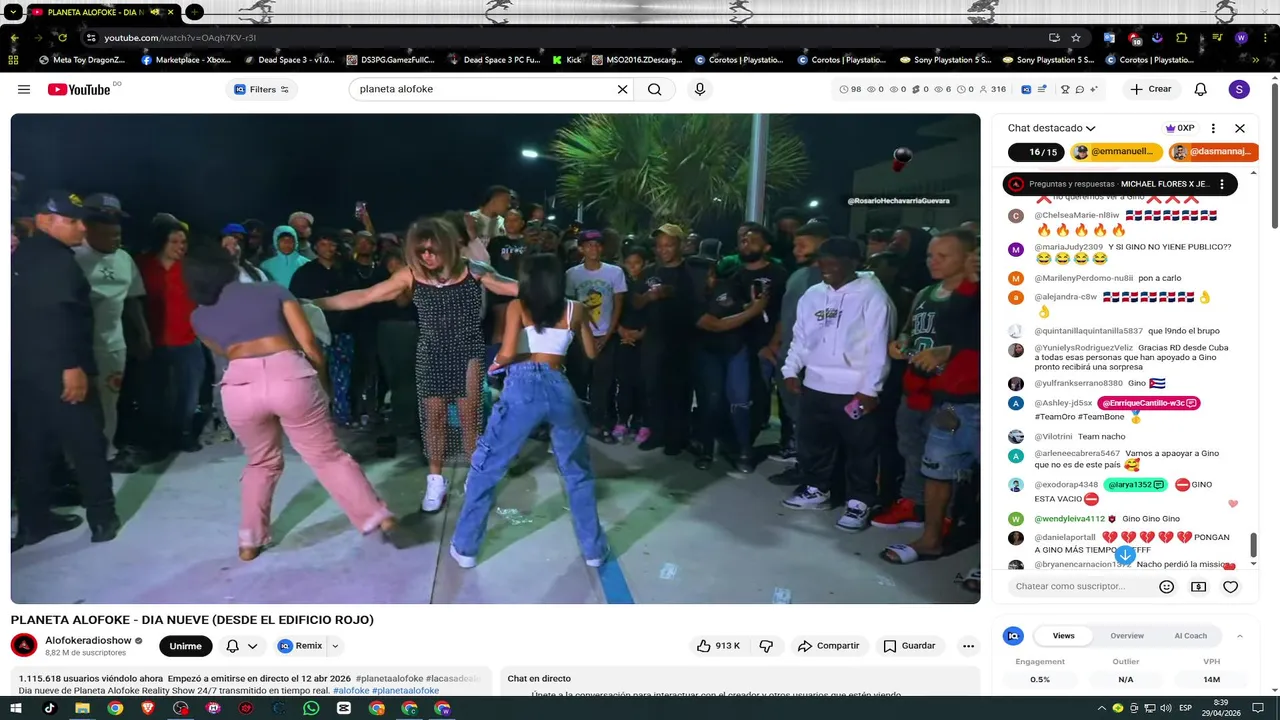Viewport: 1280px width, 720px height.
Task: Open the Windows Start menu
Action: [16, 708]
